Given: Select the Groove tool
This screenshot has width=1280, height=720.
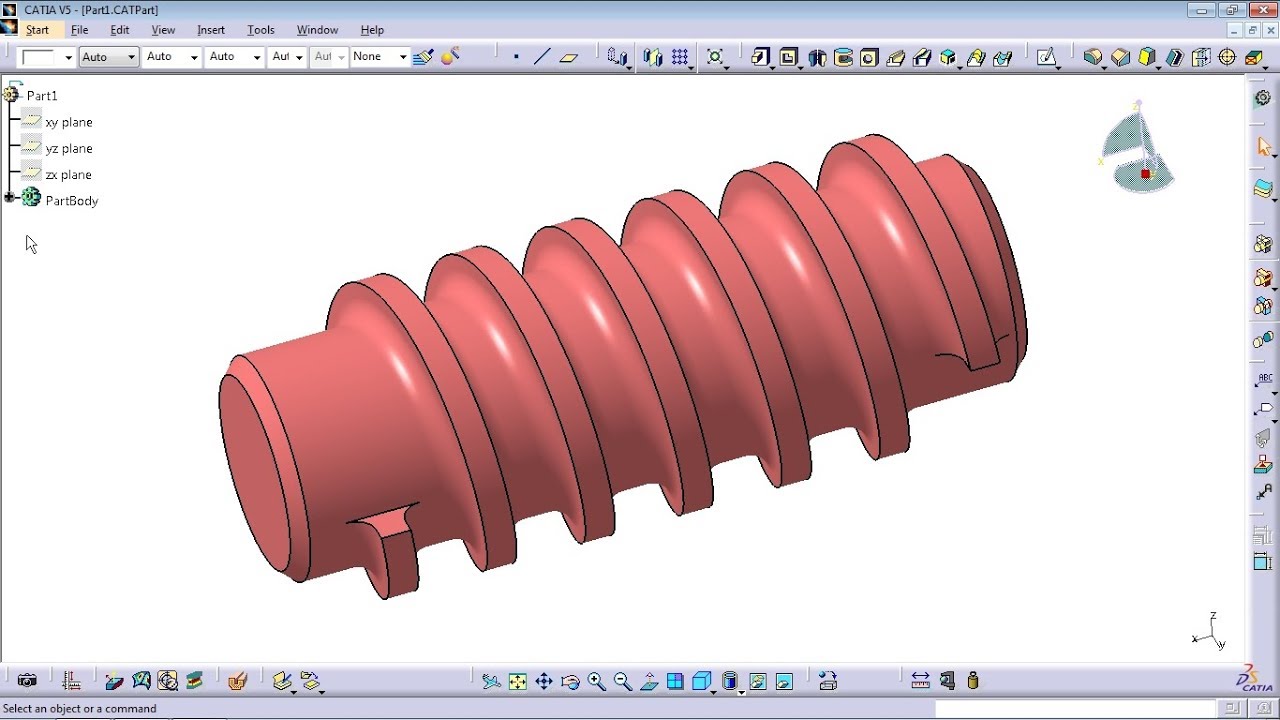Looking at the screenshot, I should click(x=843, y=57).
